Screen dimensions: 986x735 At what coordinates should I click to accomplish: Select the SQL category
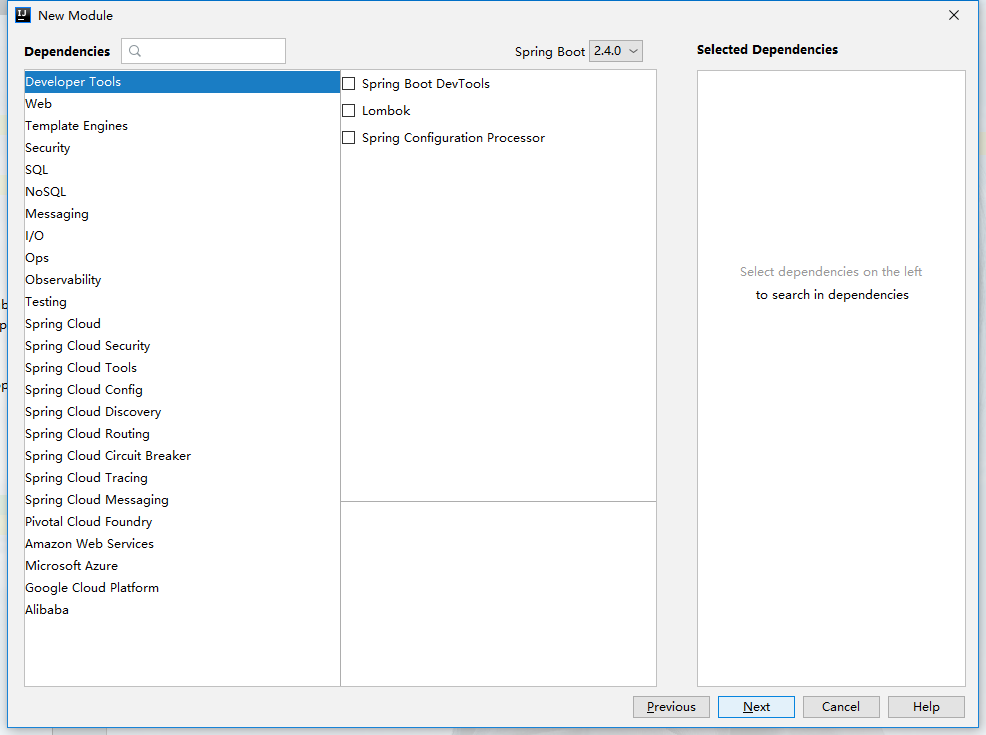[182, 170]
